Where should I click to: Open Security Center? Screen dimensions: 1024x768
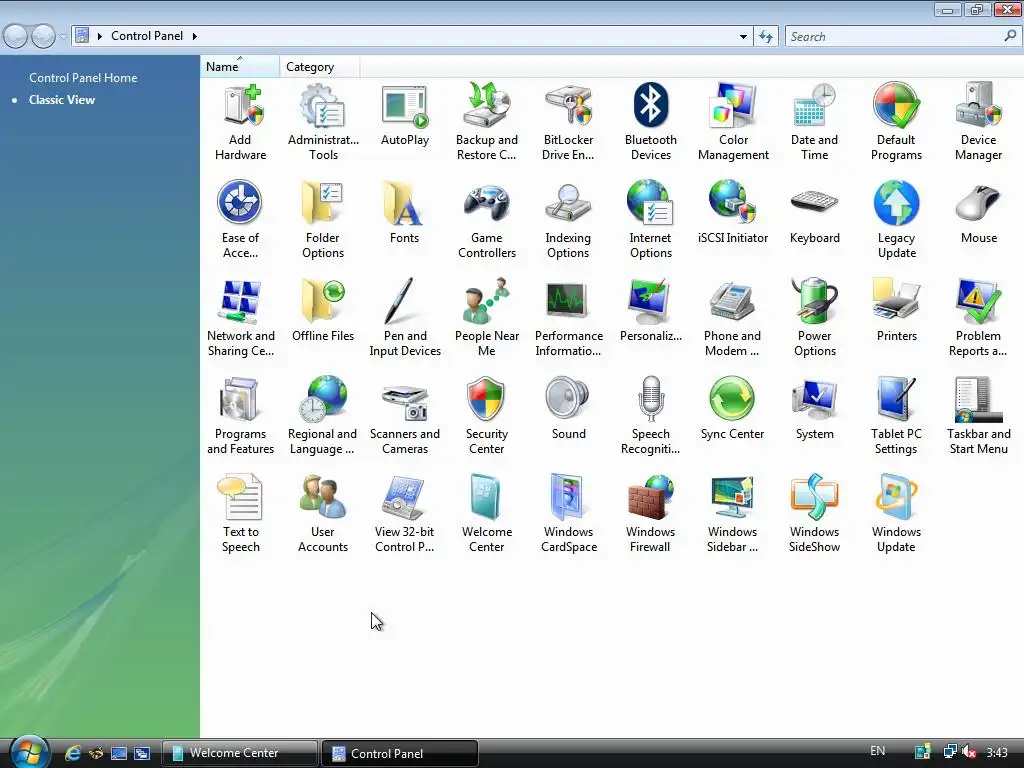pyautogui.click(x=487, y=416)
